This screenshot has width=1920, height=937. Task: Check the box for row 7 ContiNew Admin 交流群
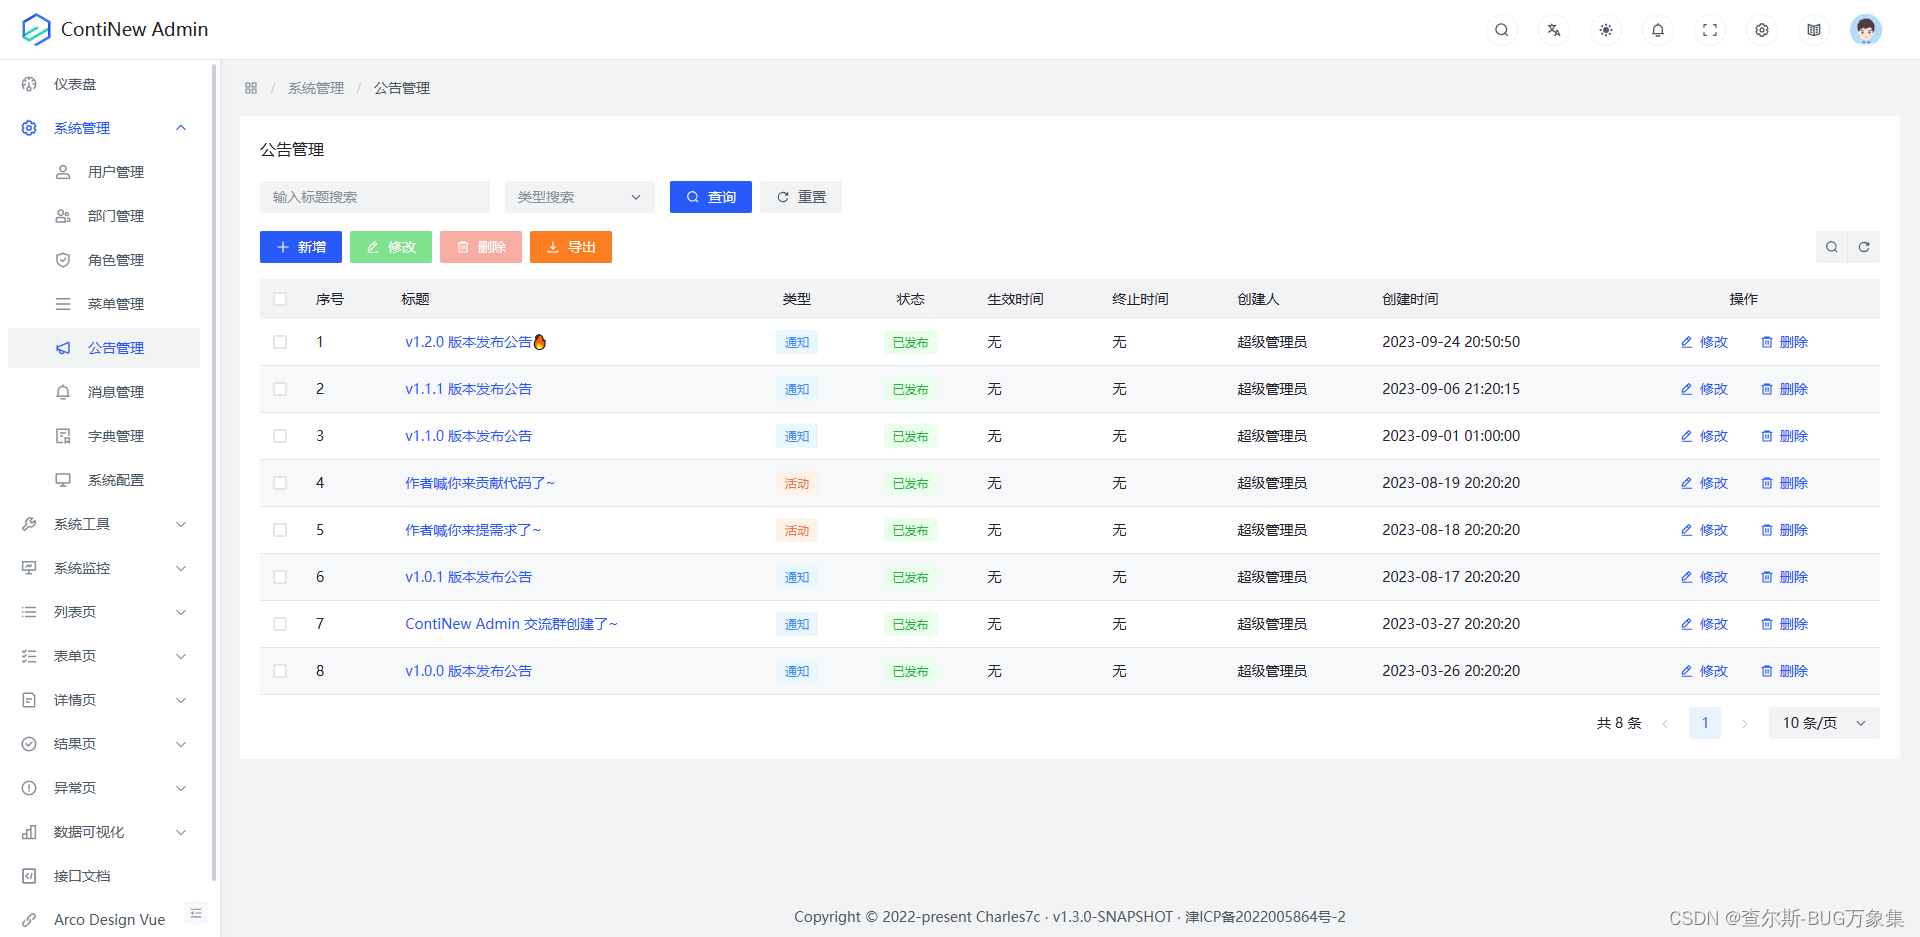pyautogui.click(x=280, y=624)
